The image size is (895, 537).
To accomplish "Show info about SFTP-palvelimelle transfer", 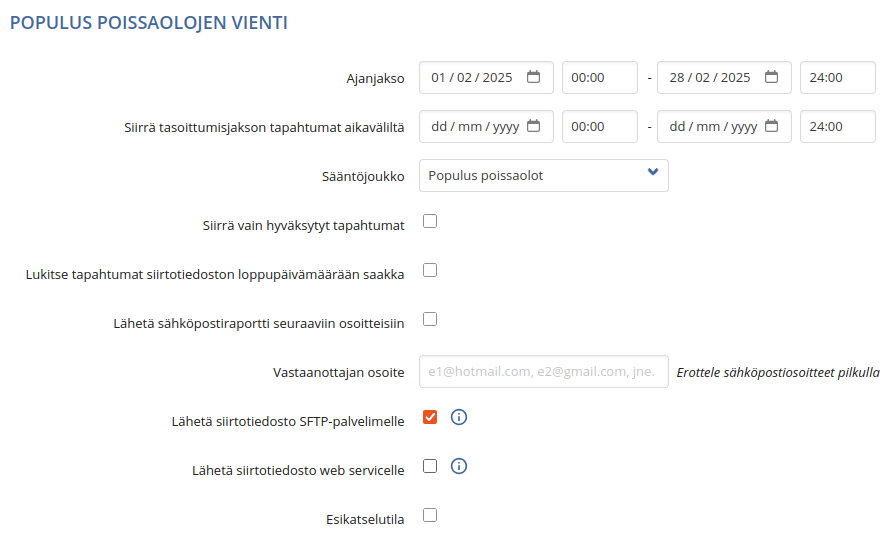I will click(459, 417).
